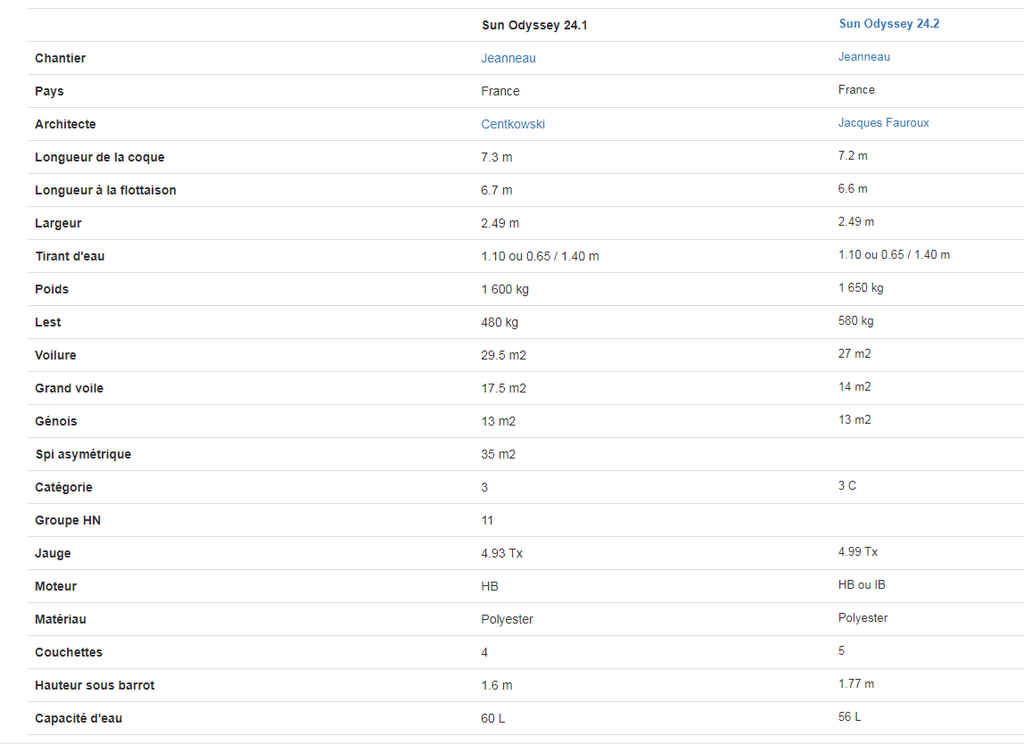
Task: Select the Architecte row label
Action: [65, 124]
